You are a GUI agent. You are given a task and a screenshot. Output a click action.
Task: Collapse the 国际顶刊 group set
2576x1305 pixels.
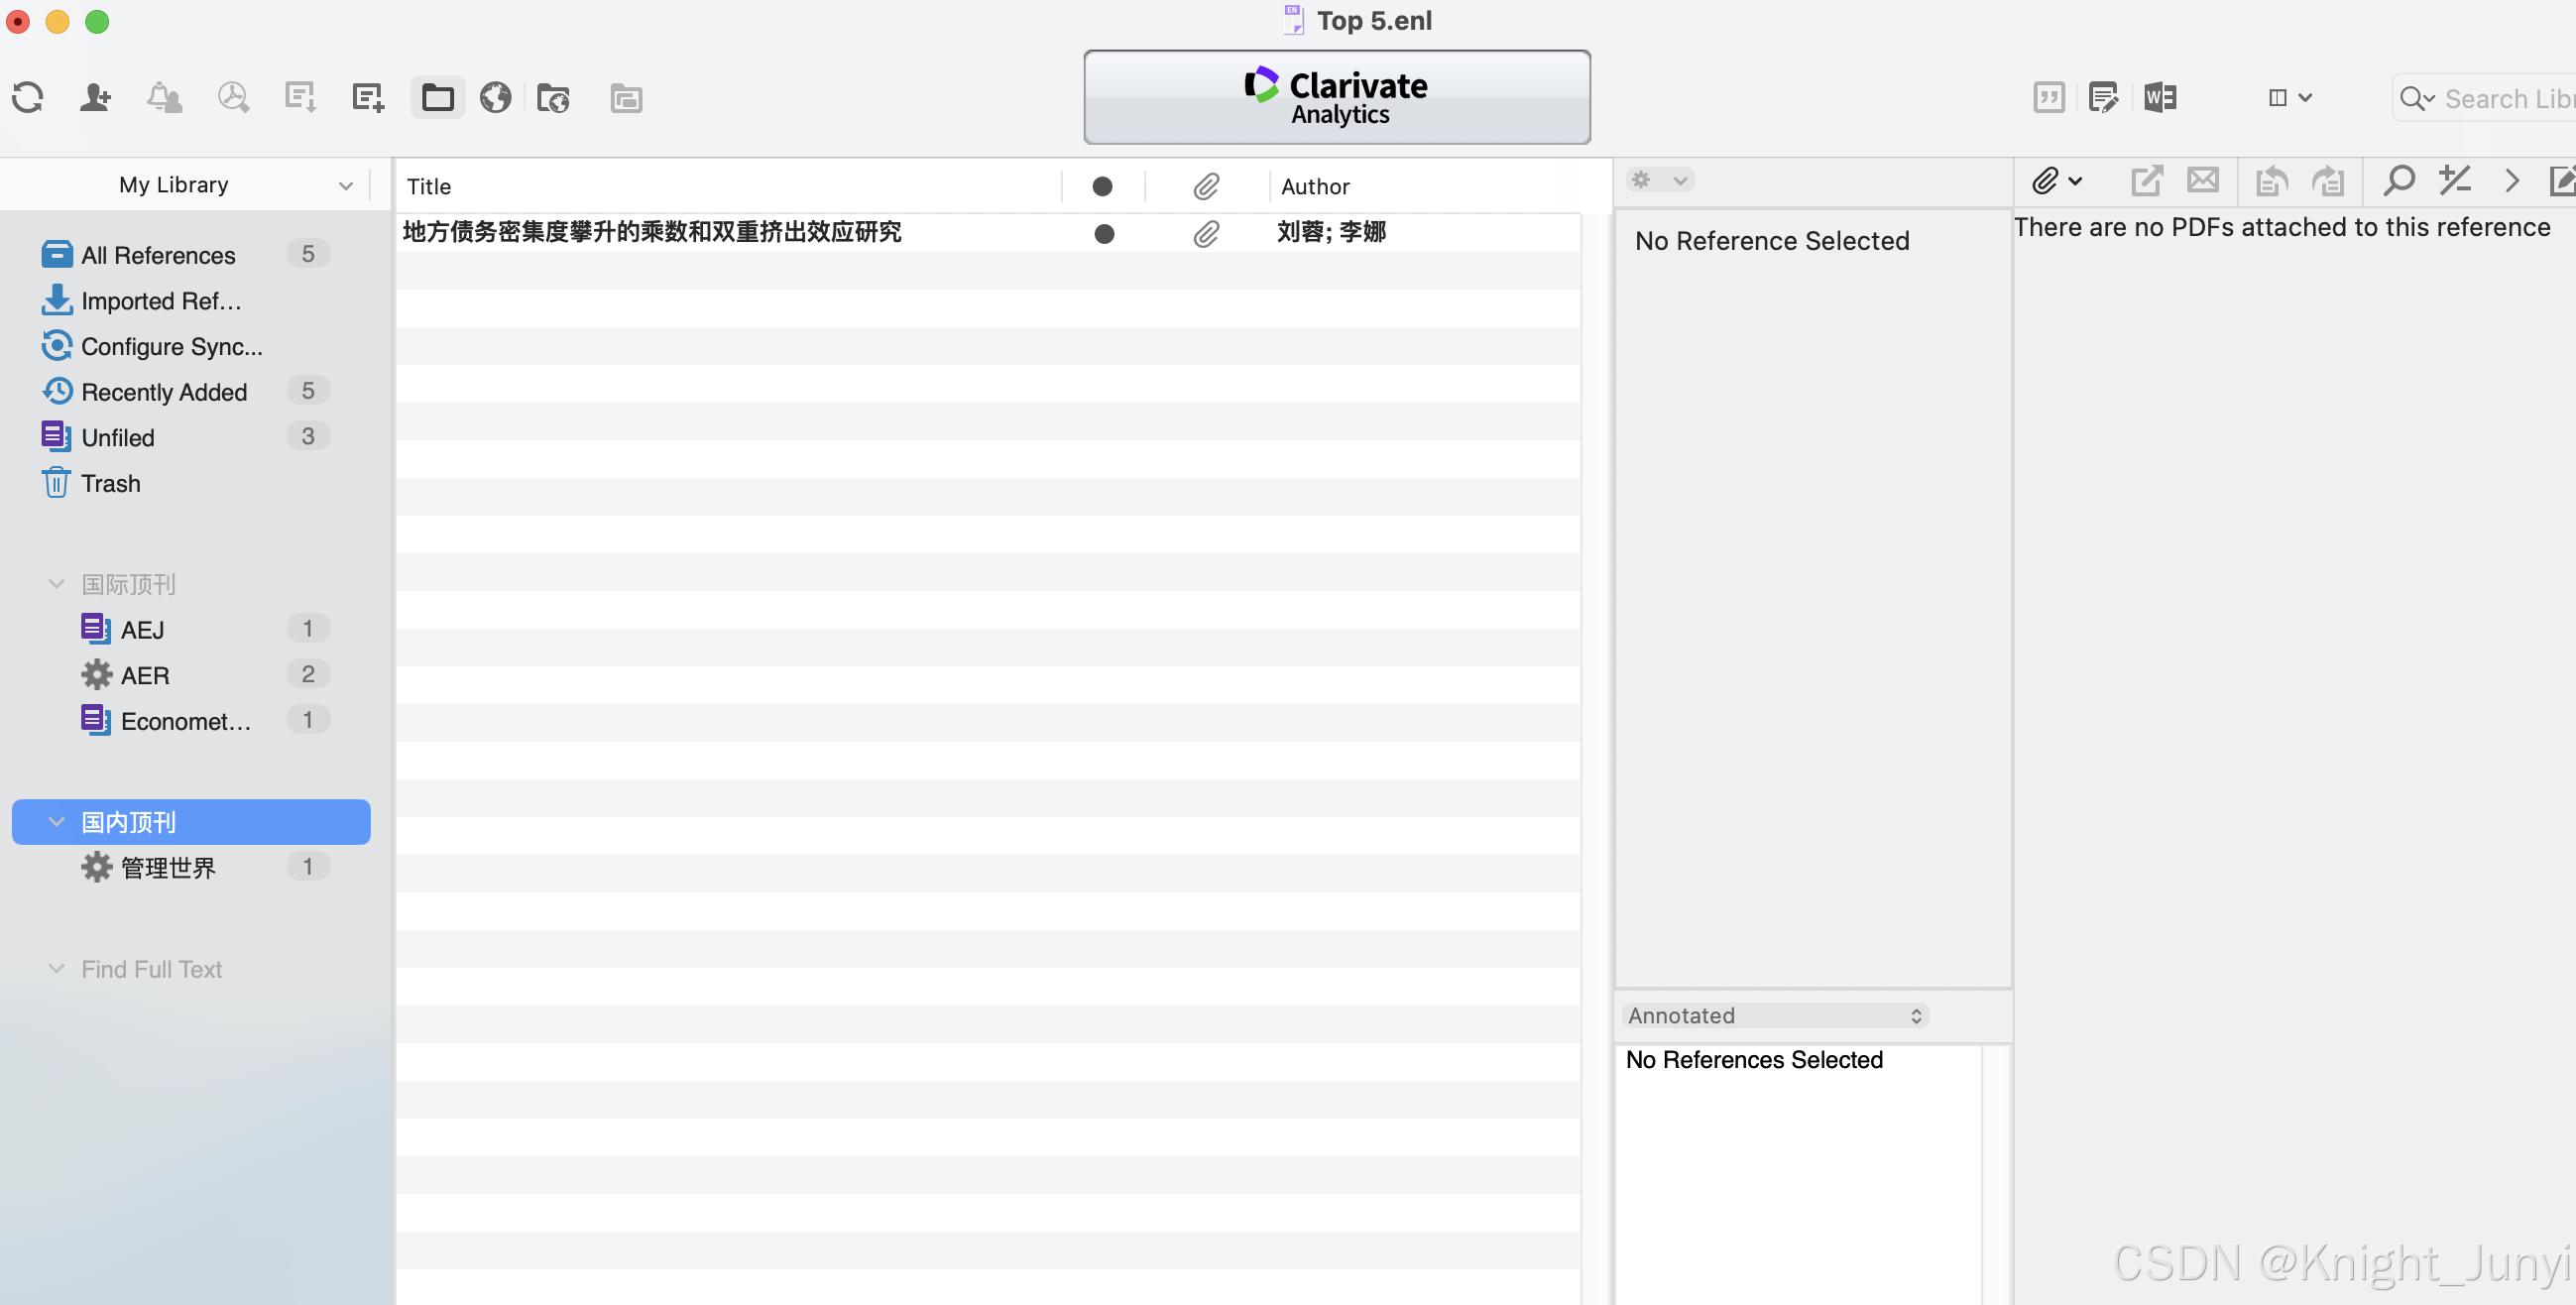pyautogui.click(x=56, y=583)
